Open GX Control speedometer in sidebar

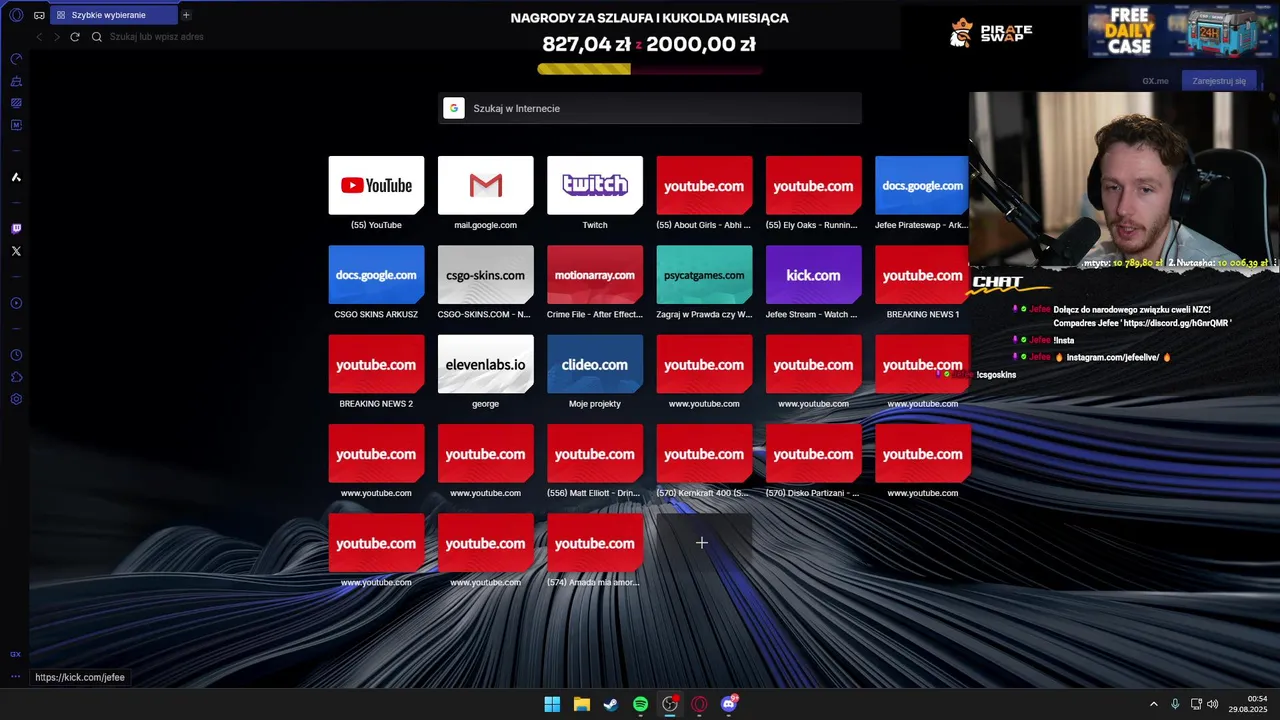click(16, 59)
